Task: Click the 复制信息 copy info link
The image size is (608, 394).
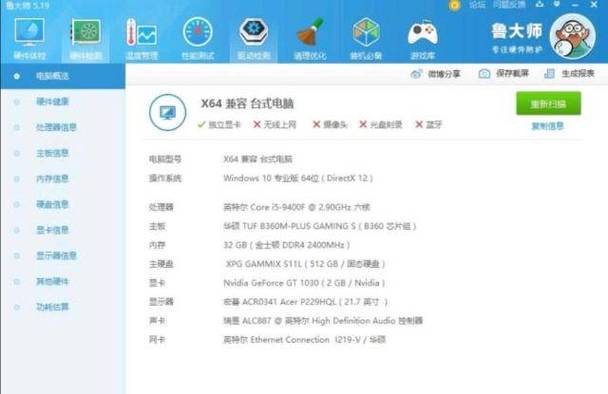Action: [548, 126]
